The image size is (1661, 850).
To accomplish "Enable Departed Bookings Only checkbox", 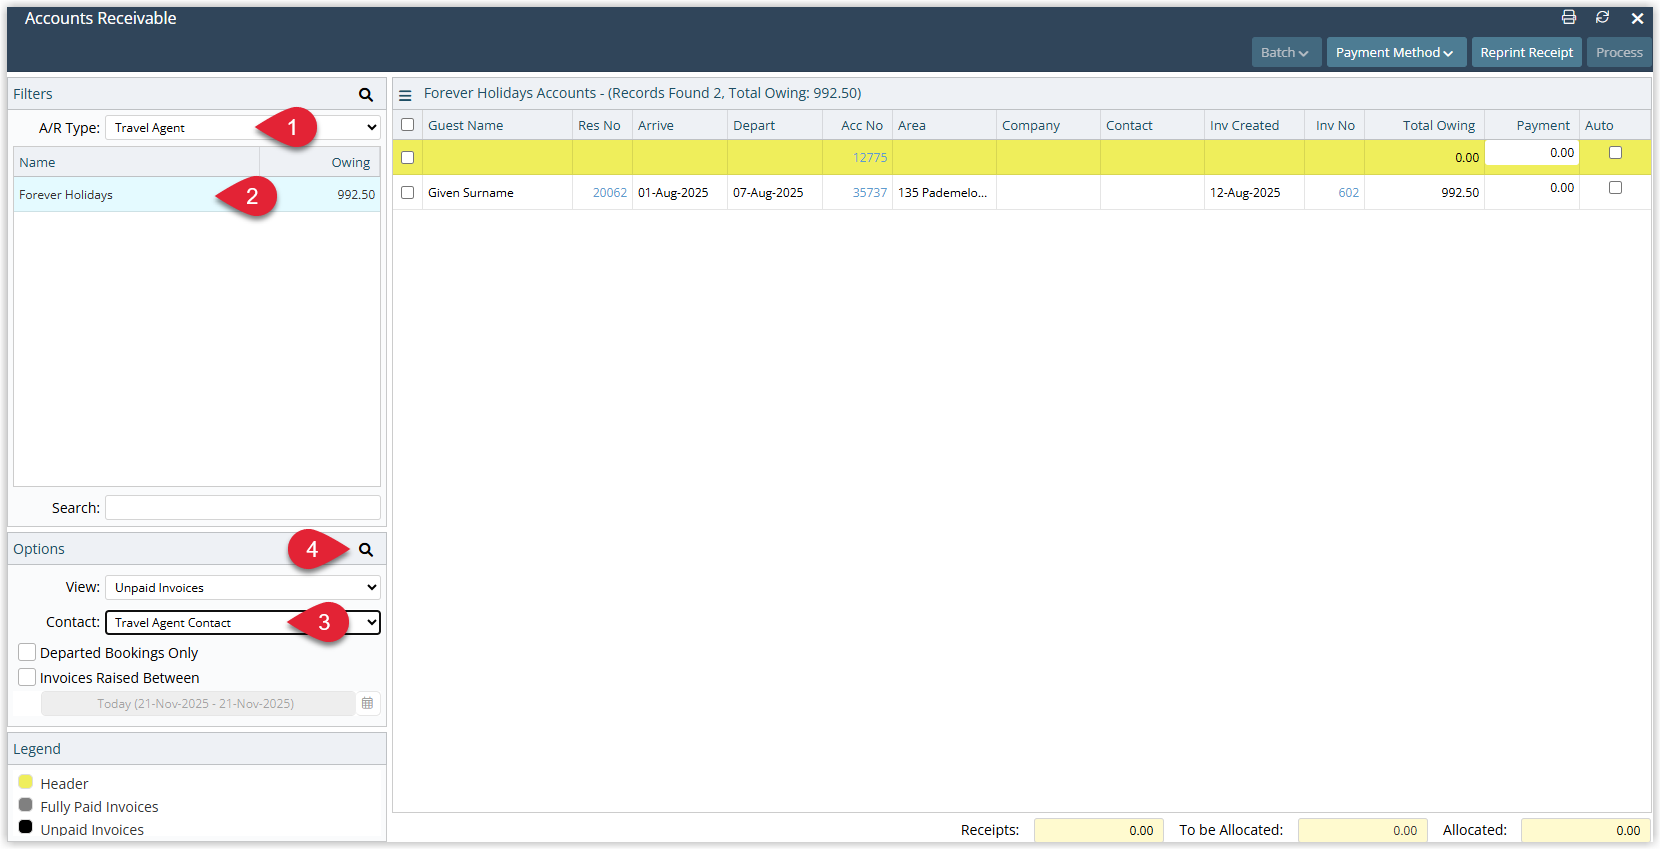I will pos(27,652).
